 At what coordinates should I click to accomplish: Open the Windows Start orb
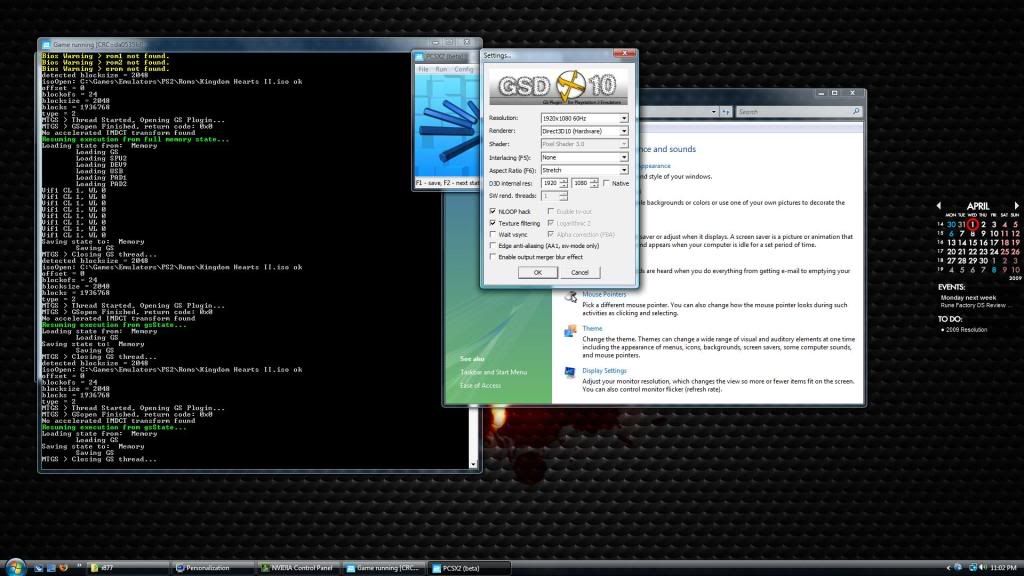(14, 567)
